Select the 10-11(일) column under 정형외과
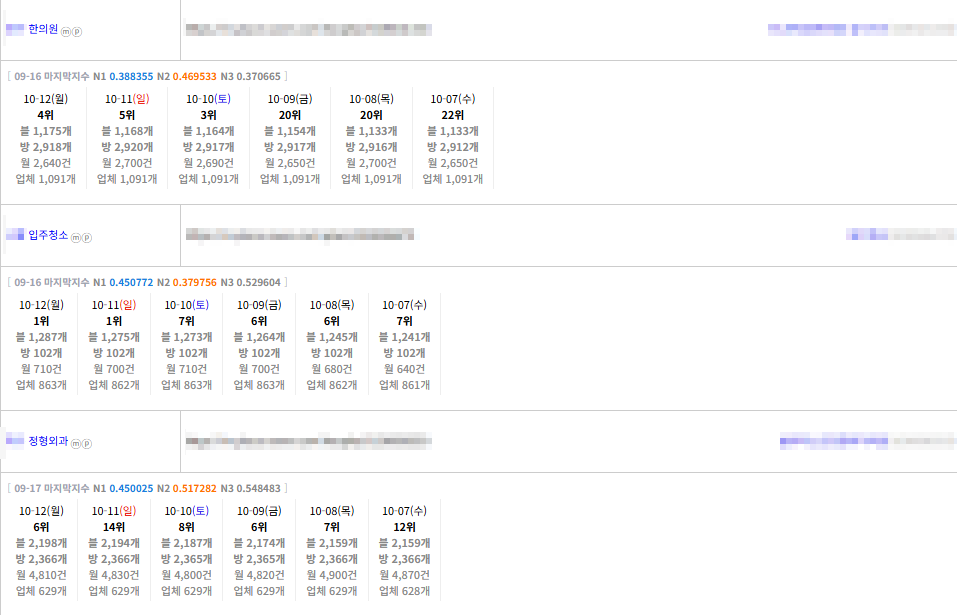This screenshot has height=615, width=957. pyautogui.click(x=114, y=550)
